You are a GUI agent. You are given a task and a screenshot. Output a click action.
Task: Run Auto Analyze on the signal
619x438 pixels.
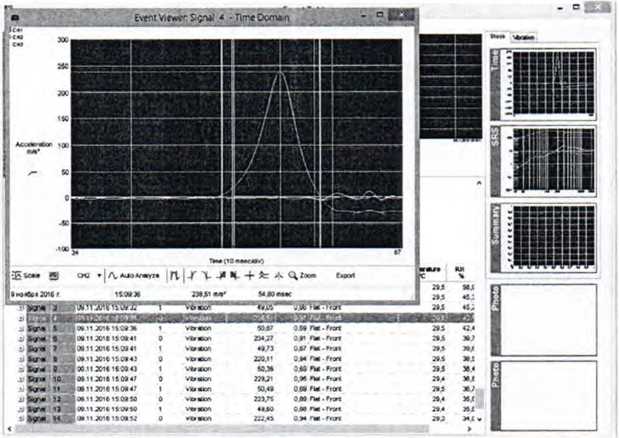[x=134, y=275]
